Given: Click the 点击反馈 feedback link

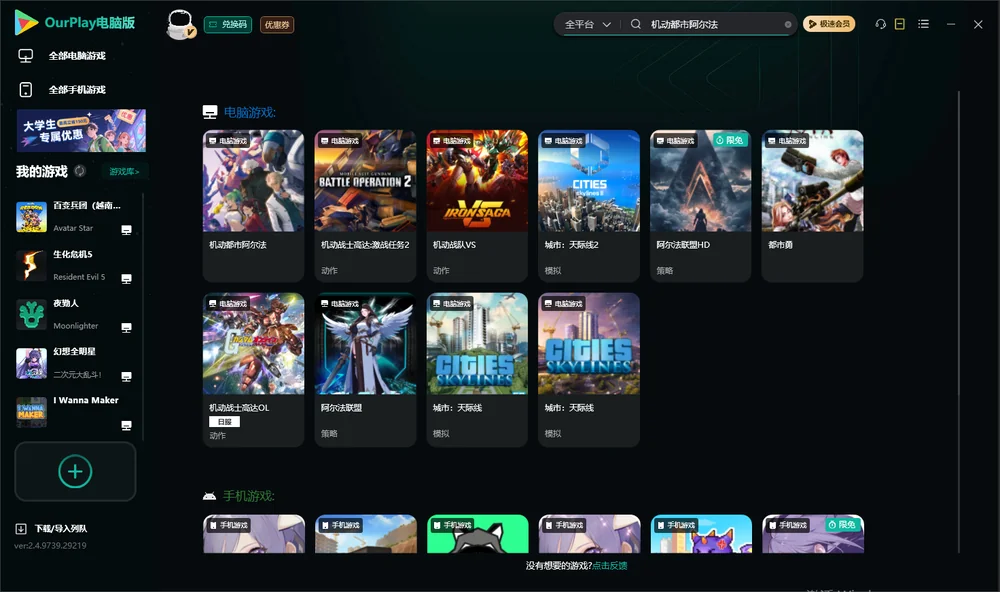Looking at the screenshot, I should click(x=610, y=565).
